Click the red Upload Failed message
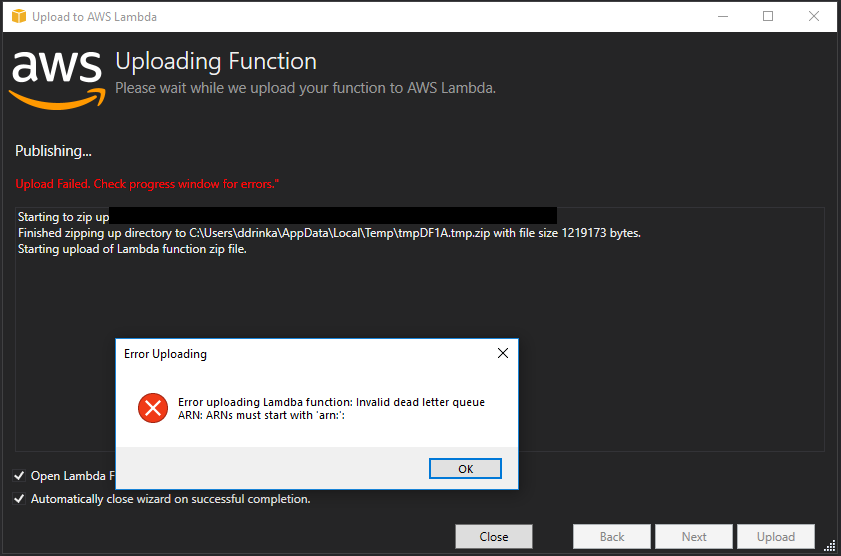The height and width of the screenshot is (556, 841). point(147,184)
